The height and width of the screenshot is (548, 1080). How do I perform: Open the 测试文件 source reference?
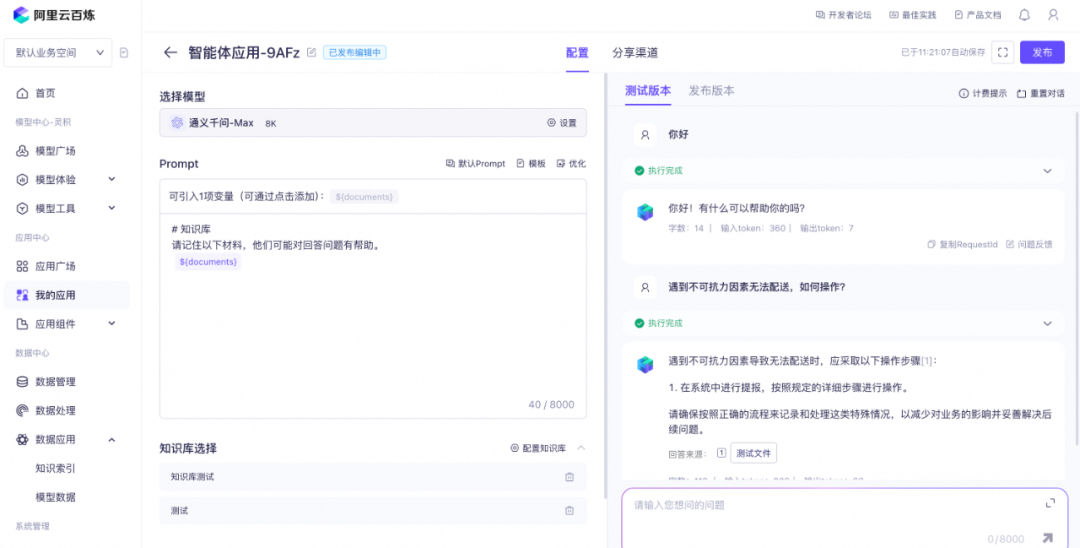tap(754, 454)
